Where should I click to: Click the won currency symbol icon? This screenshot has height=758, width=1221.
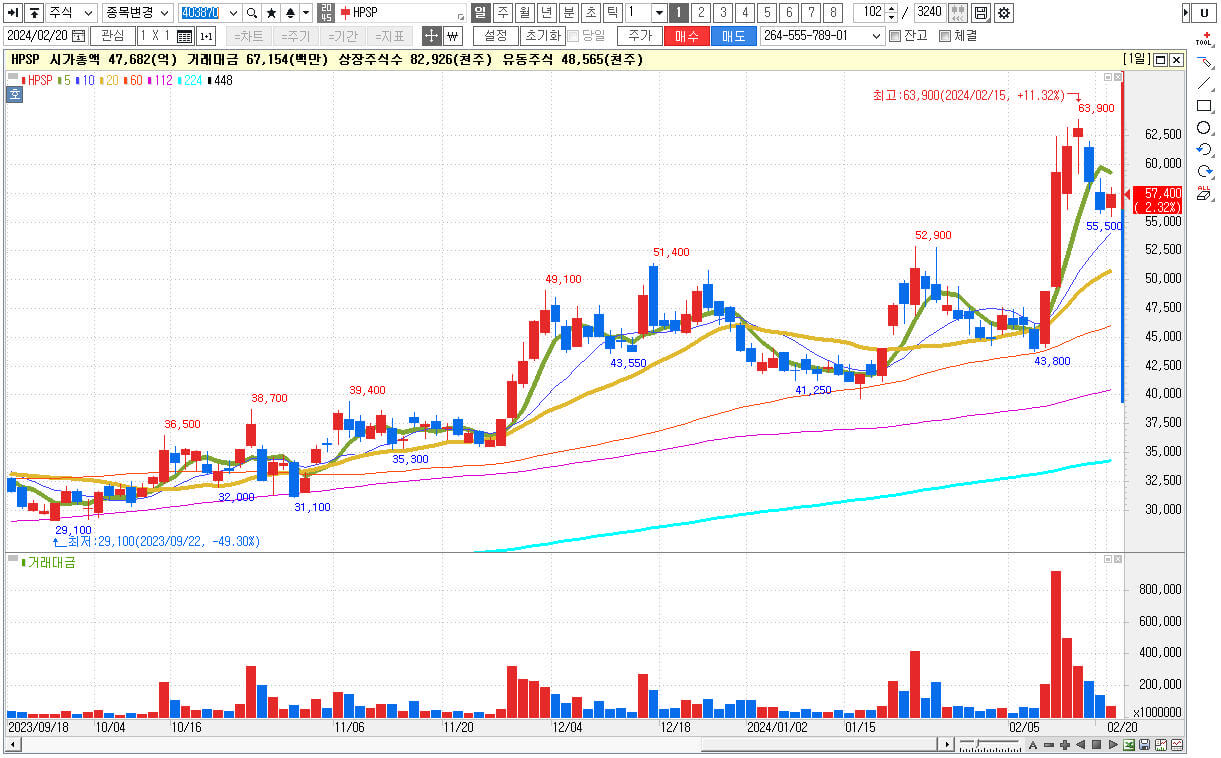click(x=452, y=36)
